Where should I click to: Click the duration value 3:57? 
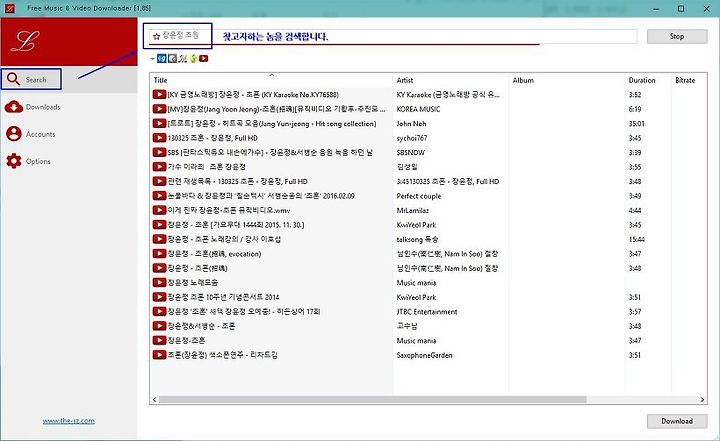[635, 311]
